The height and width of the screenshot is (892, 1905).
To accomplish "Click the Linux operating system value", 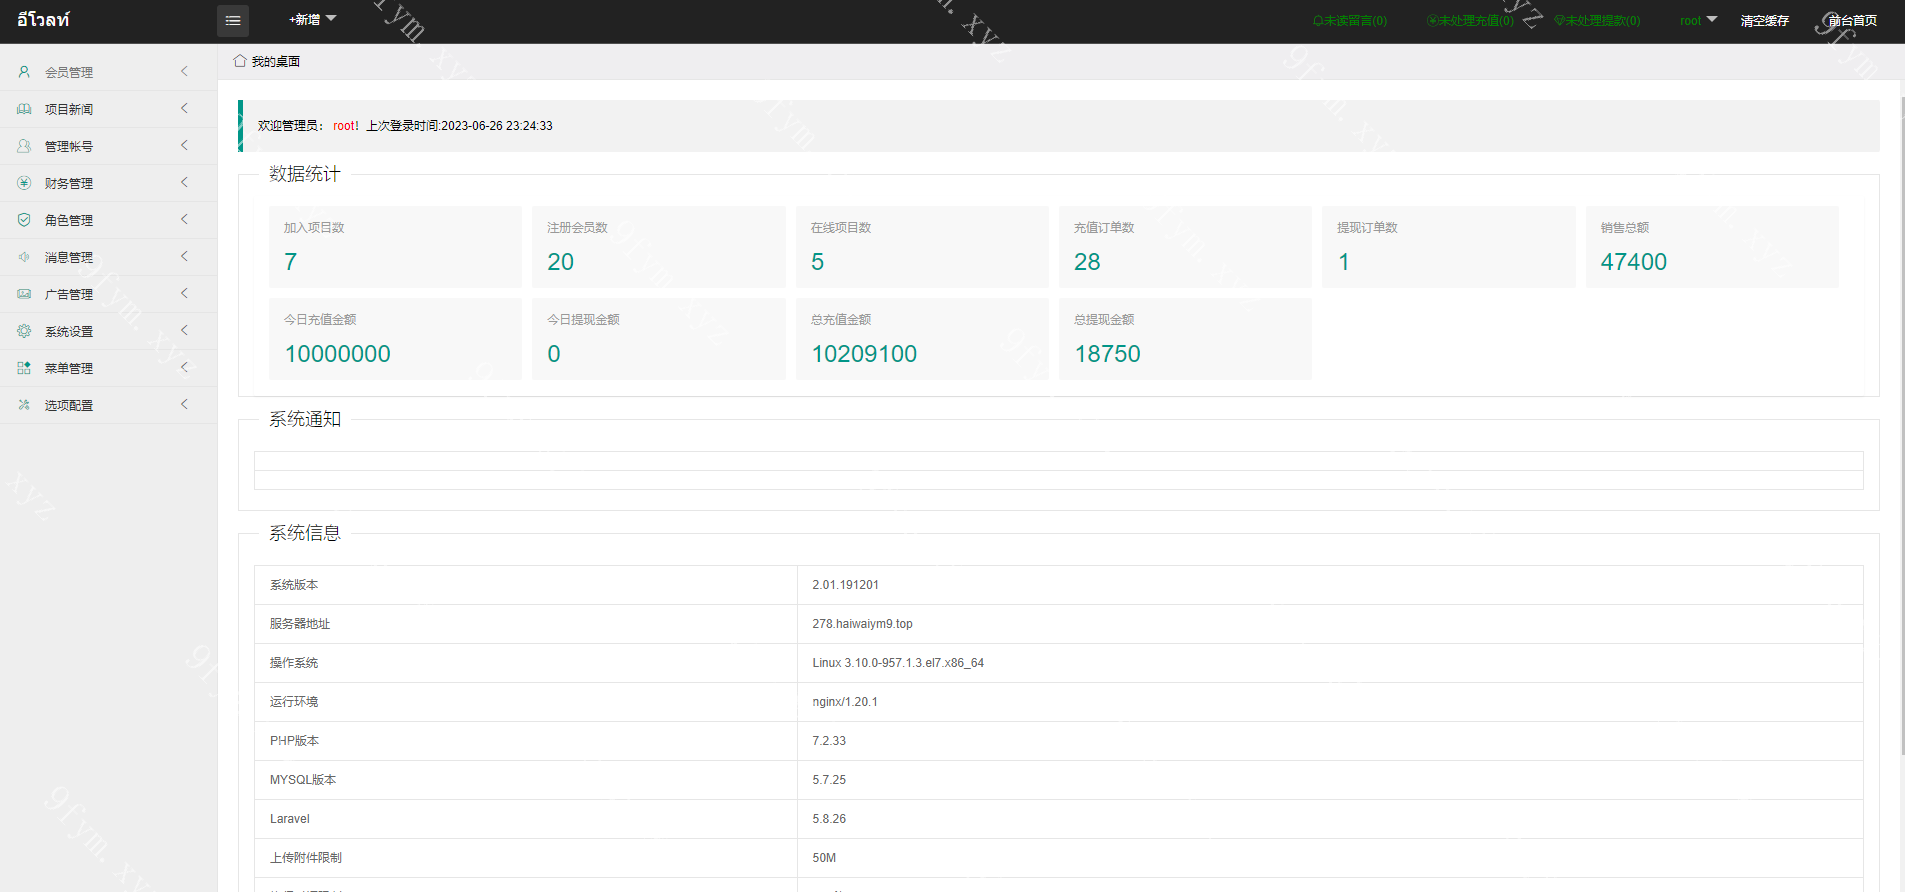I will point(898,663).
